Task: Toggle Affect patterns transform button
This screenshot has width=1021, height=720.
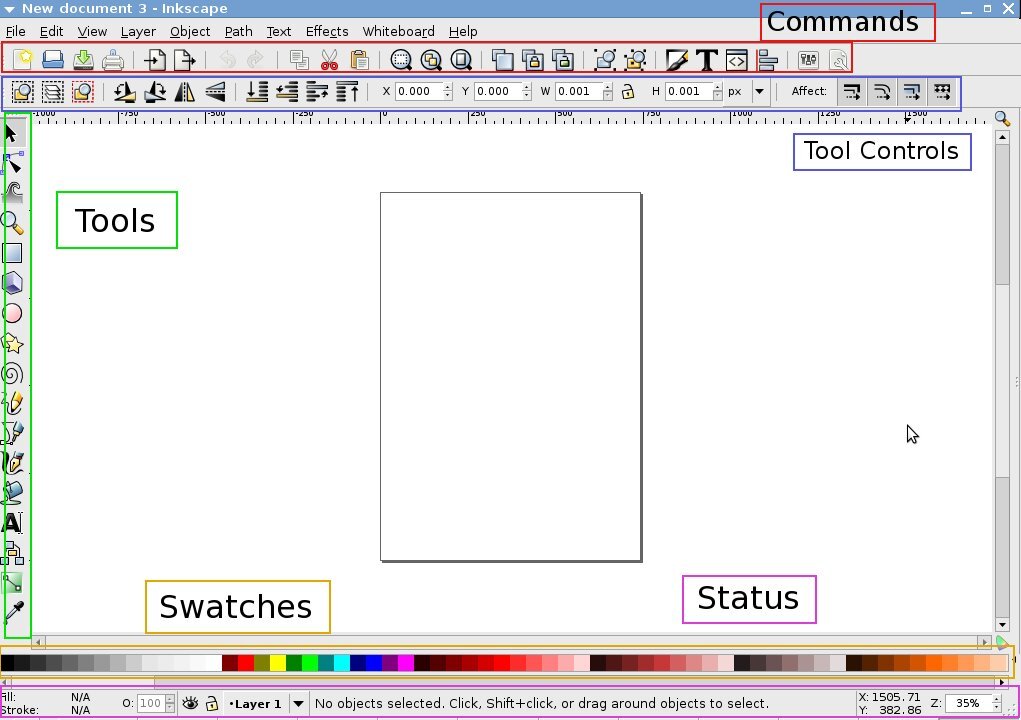Action: click(942, 92)
